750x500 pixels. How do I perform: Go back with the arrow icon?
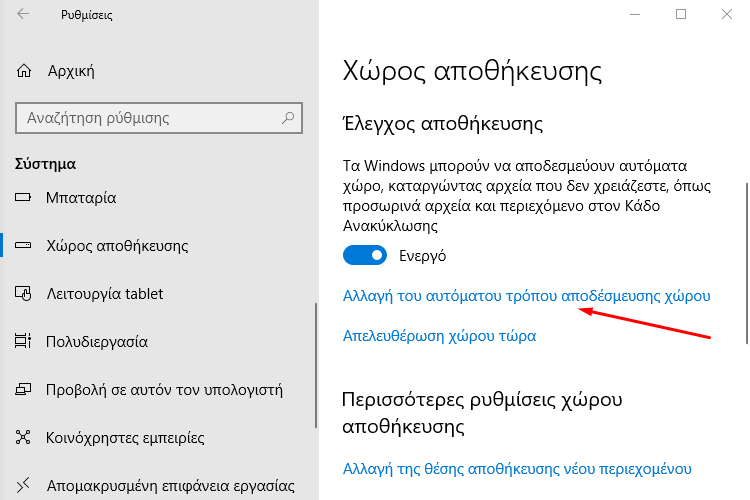click(x=23, y=14)
